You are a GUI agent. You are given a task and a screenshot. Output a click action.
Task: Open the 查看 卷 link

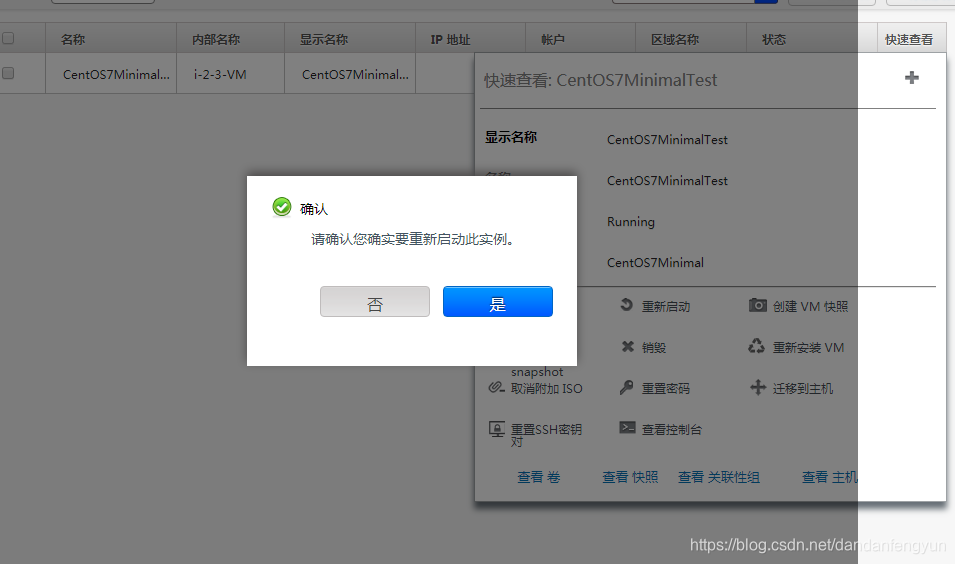click(x=538, y=477)
